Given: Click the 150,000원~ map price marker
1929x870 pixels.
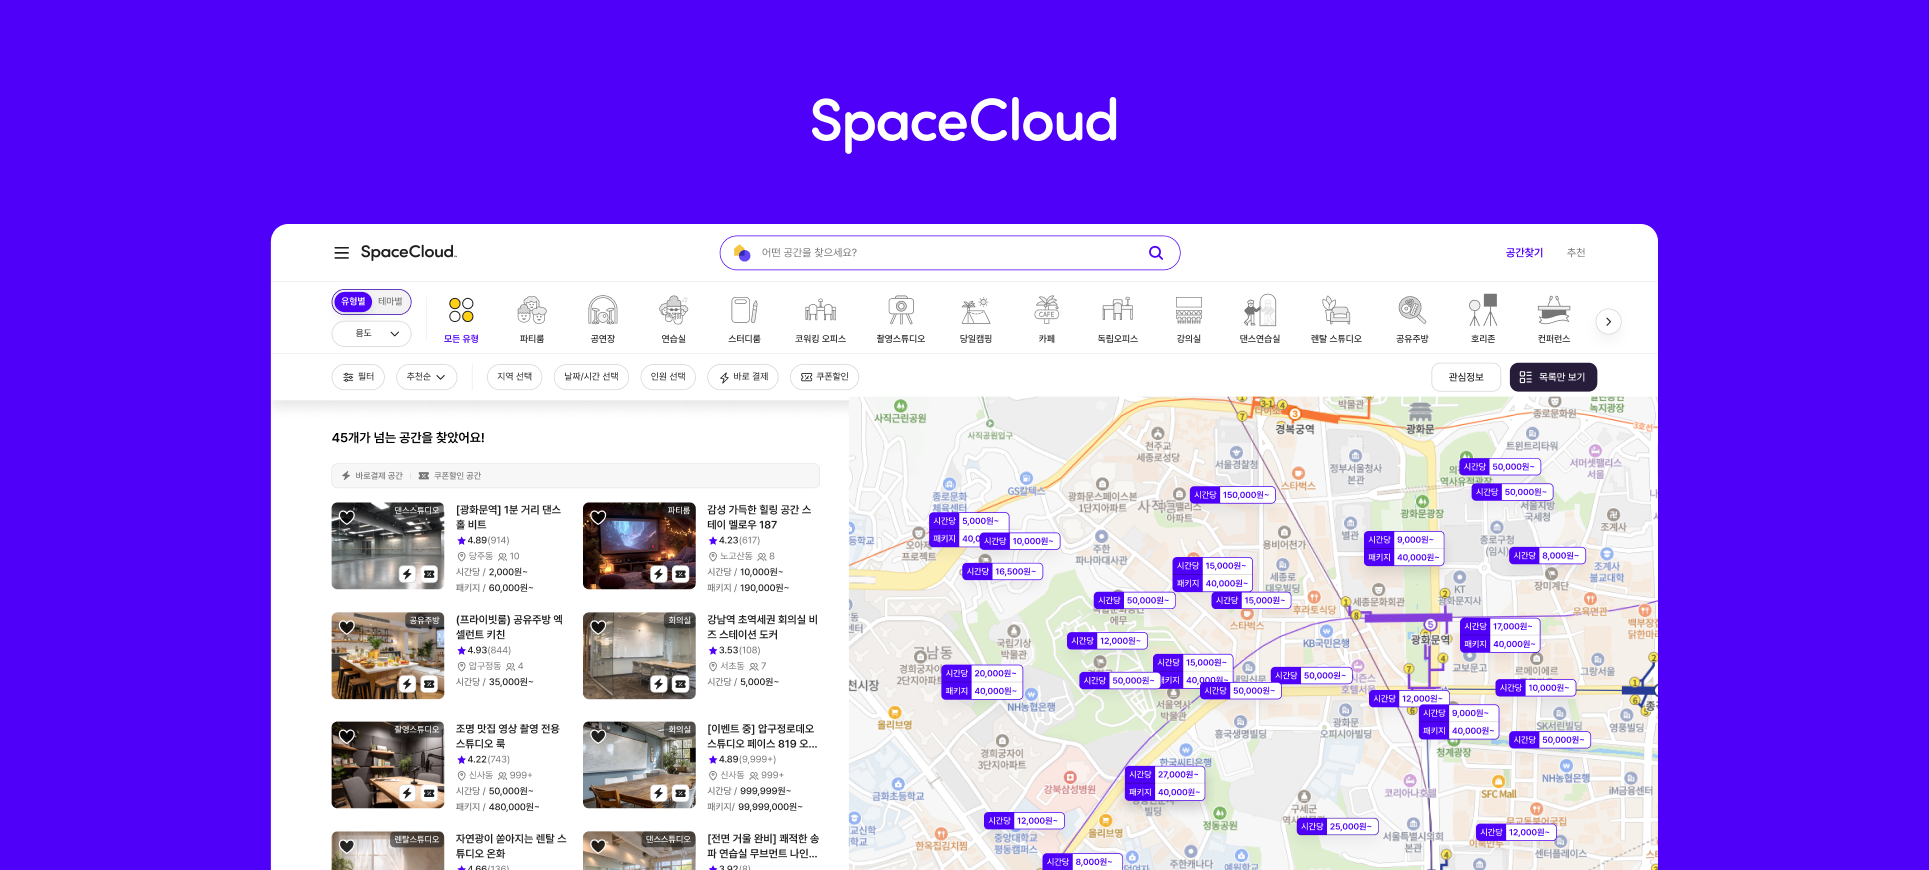Looking at the screenshot, I should [x=1232, y=495].
